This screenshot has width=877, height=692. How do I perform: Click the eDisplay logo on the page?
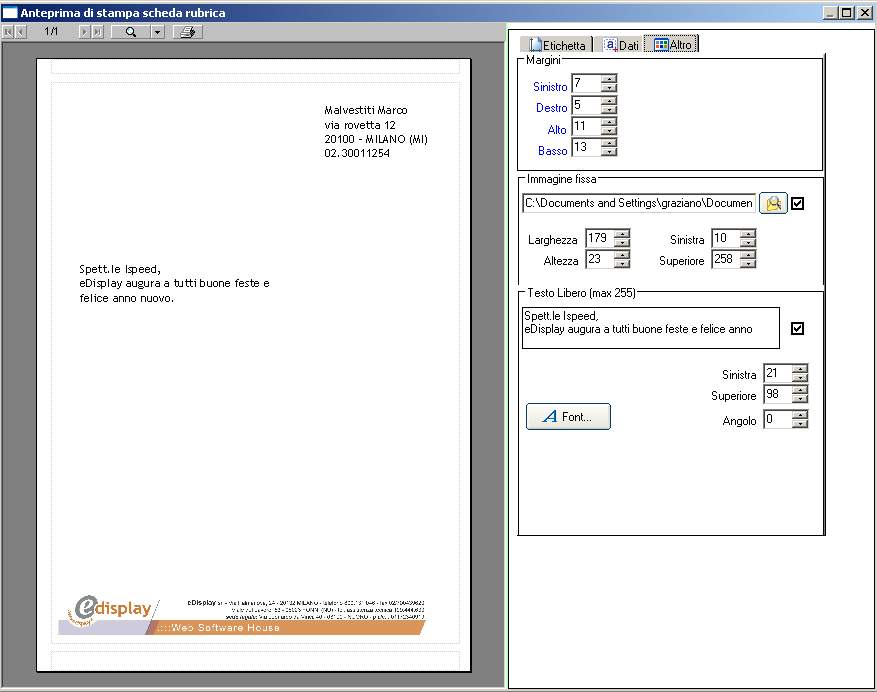point(112,609)
